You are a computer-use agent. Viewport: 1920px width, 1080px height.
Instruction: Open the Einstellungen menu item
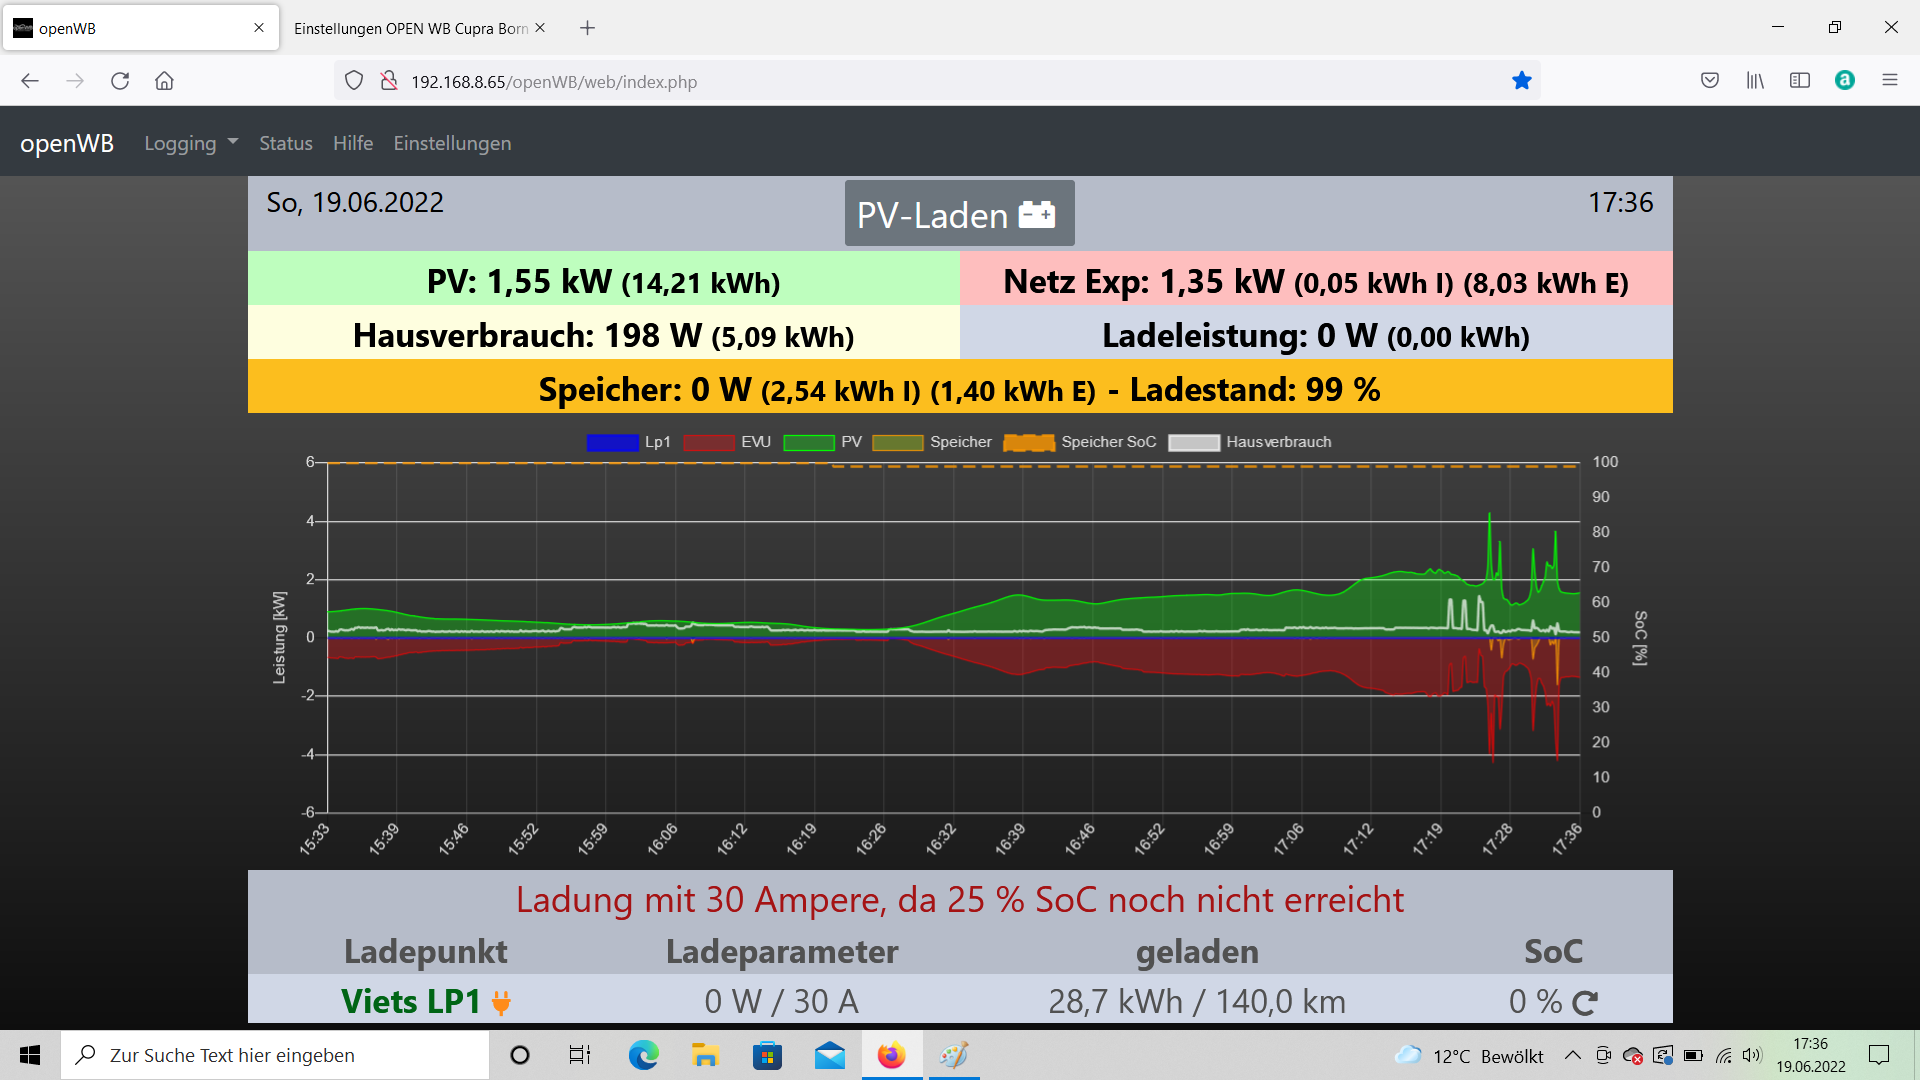(452, 143)
